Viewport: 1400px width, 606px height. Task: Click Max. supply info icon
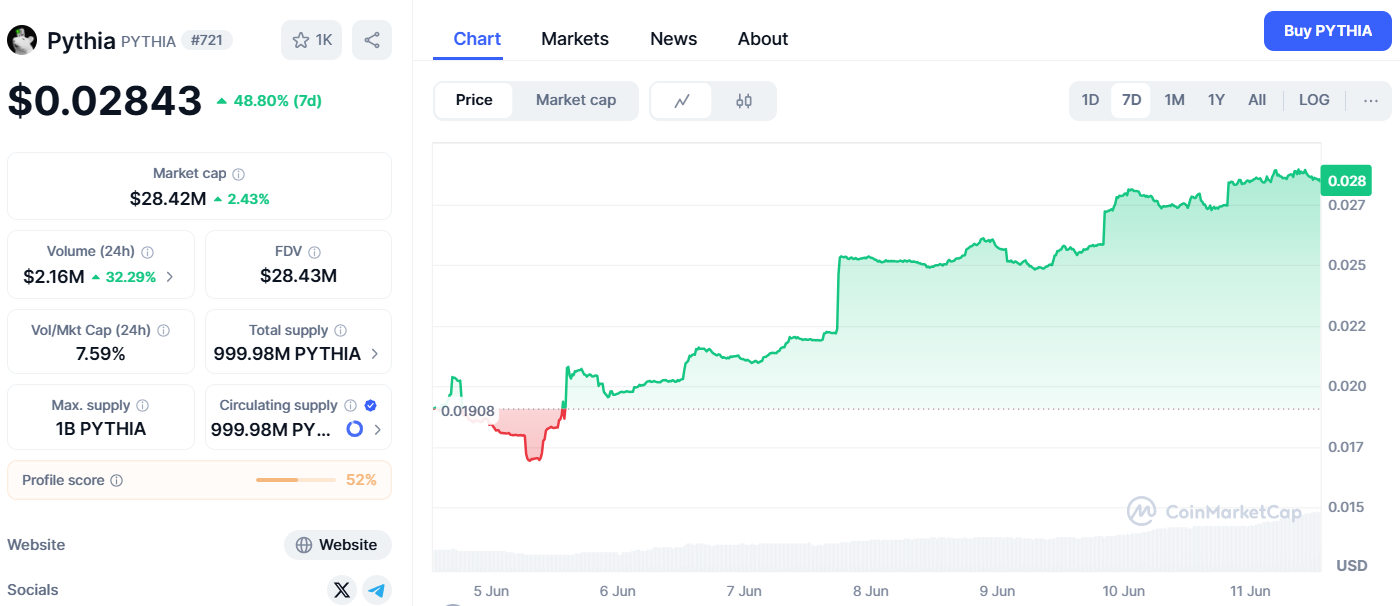142,406
